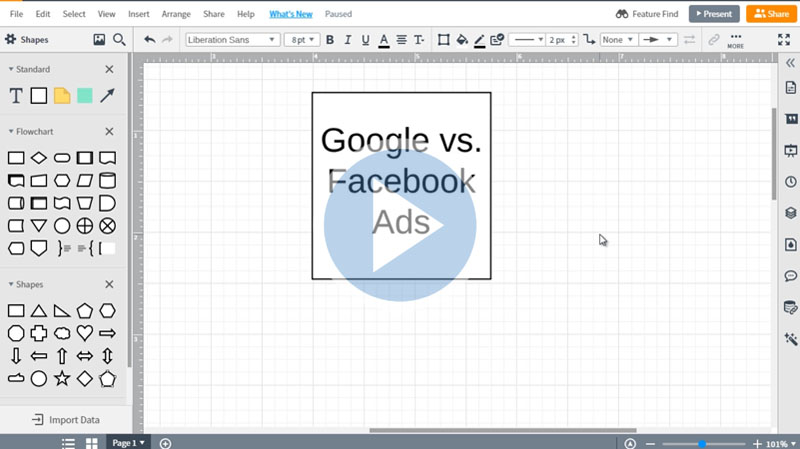800x449 pixels.
Task: Click the fullscreen expand icon
Action: (784, 40)
